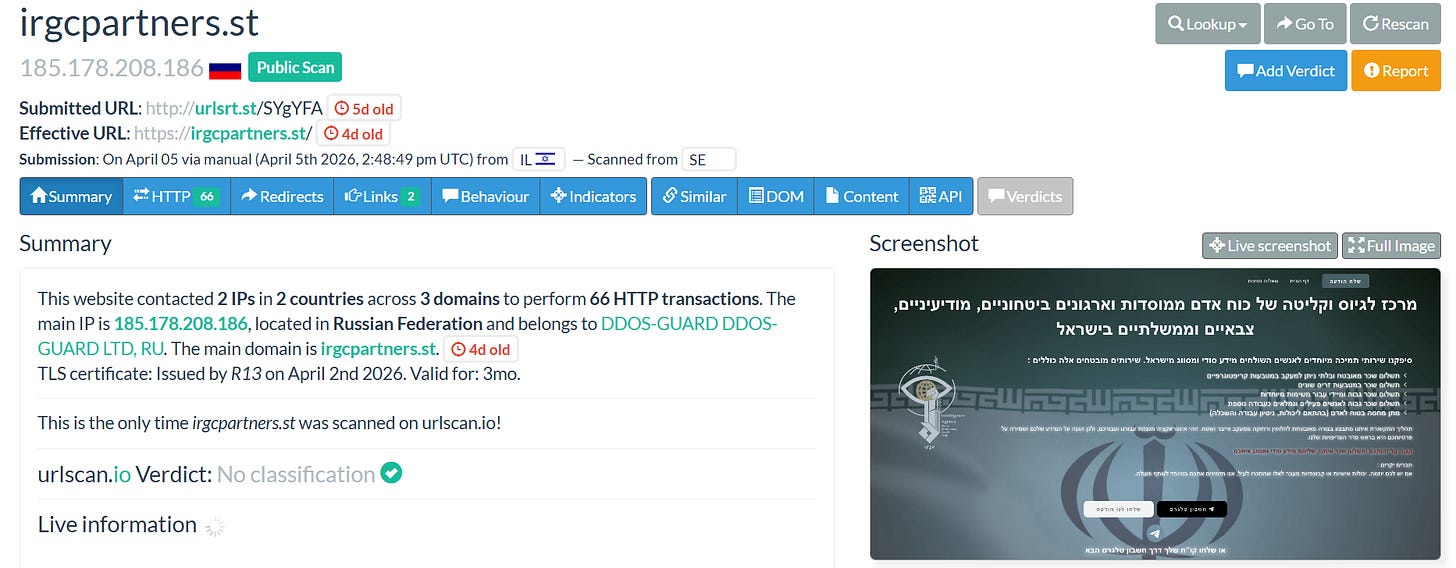Click the Russian flag icon beside the IP

(225, 70)
